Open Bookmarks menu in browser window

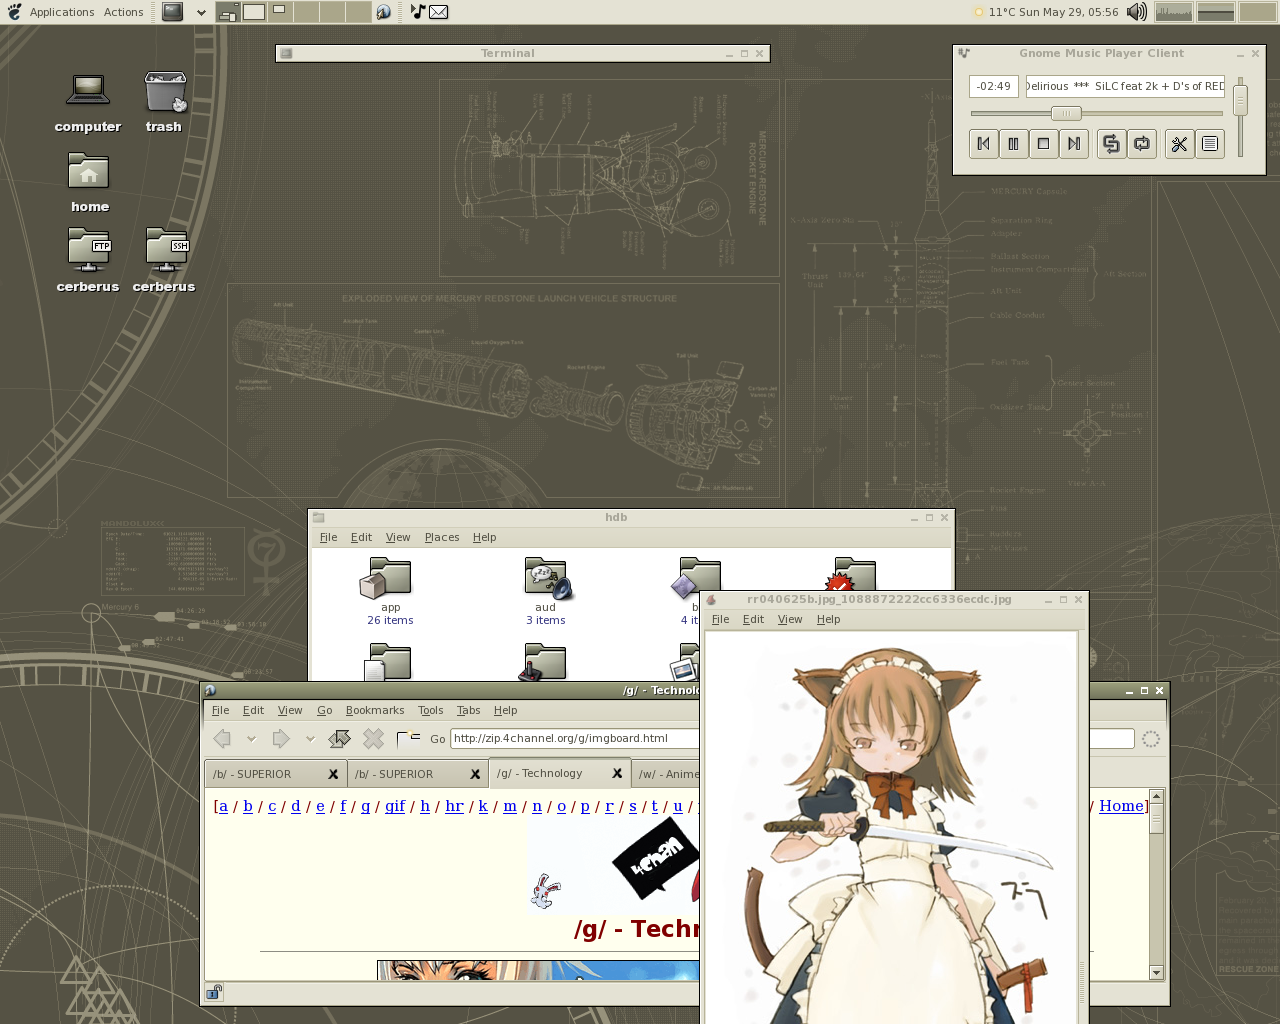pos(375,710)
